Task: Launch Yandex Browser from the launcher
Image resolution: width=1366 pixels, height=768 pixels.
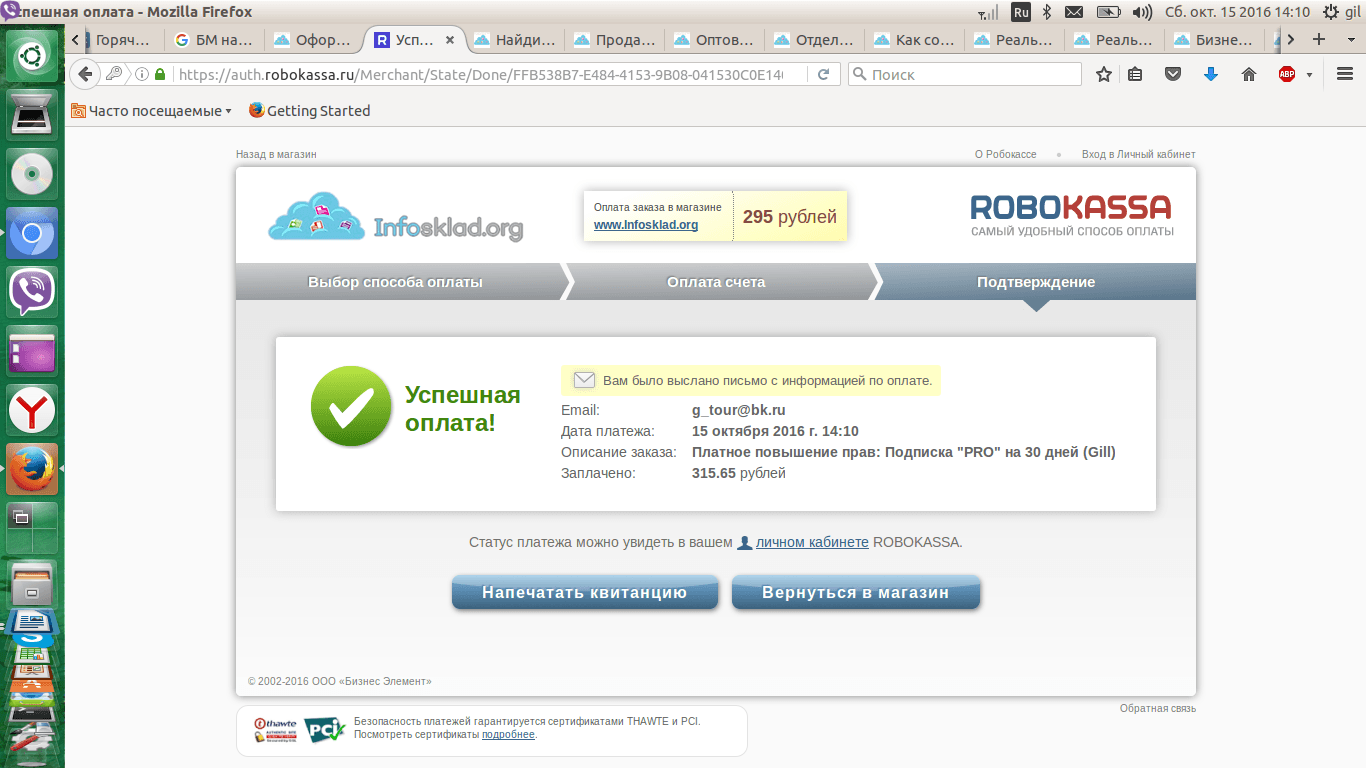Action: pos(33,411)
